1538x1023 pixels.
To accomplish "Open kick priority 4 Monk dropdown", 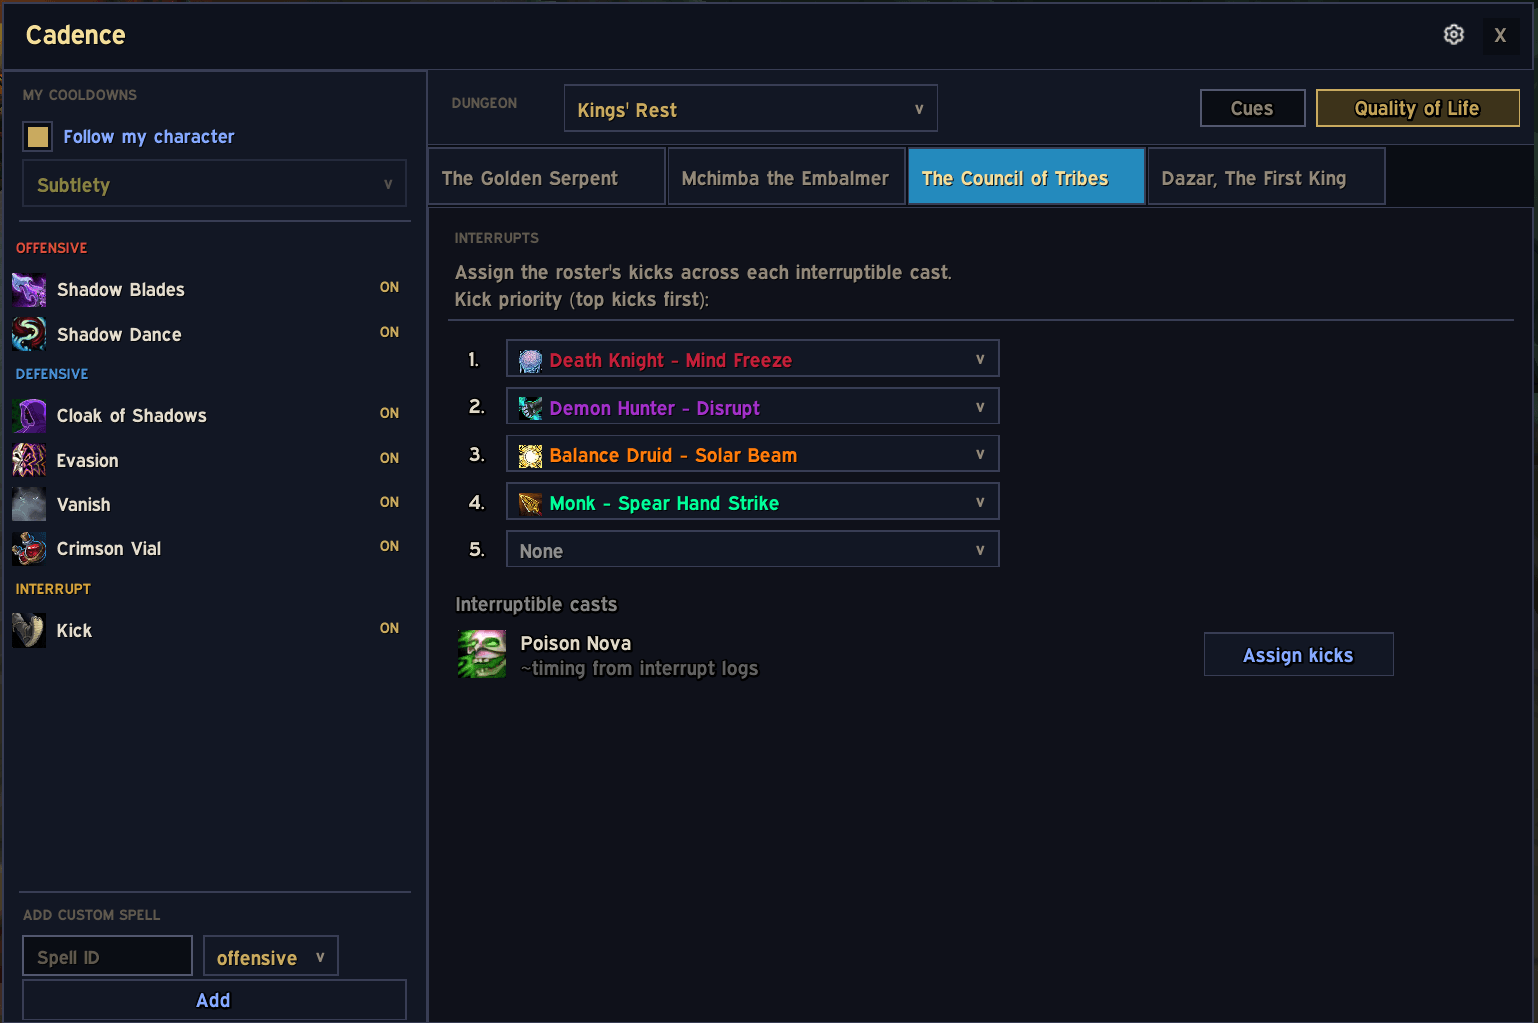I will point(753,502).
